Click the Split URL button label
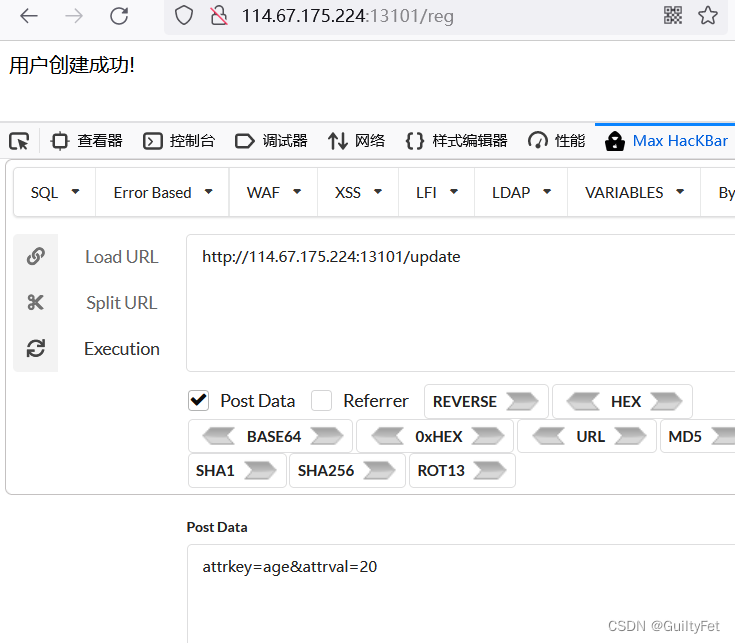The image size is (735, 643). click(122, 303)
